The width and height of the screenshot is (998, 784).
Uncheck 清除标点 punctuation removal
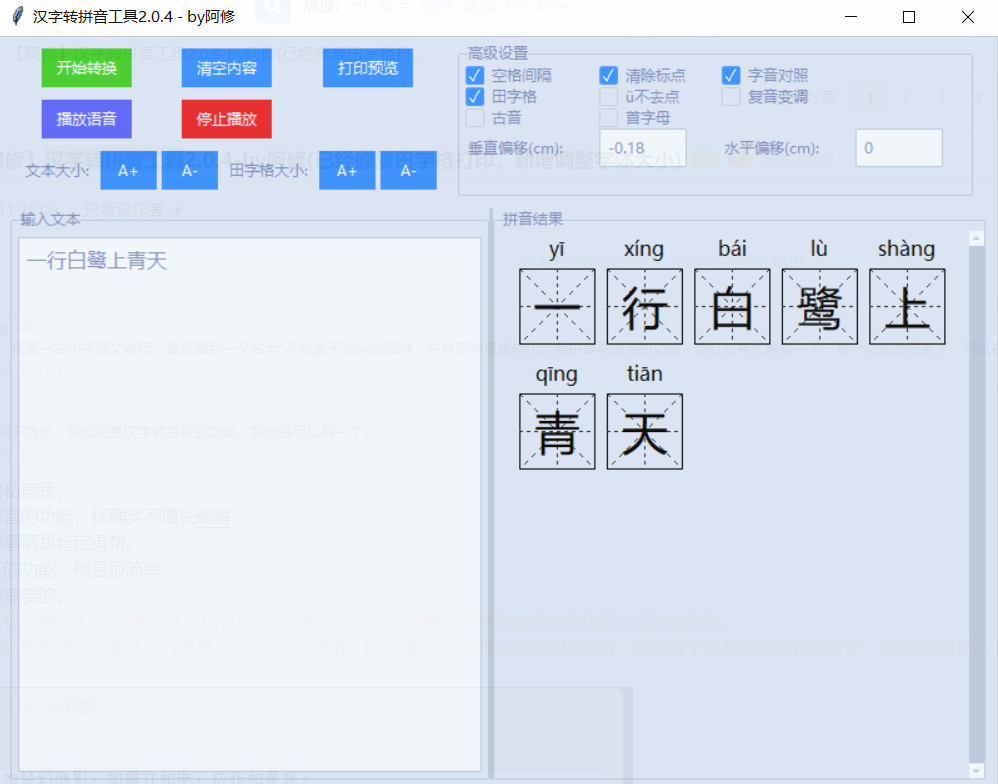[610, 75]
